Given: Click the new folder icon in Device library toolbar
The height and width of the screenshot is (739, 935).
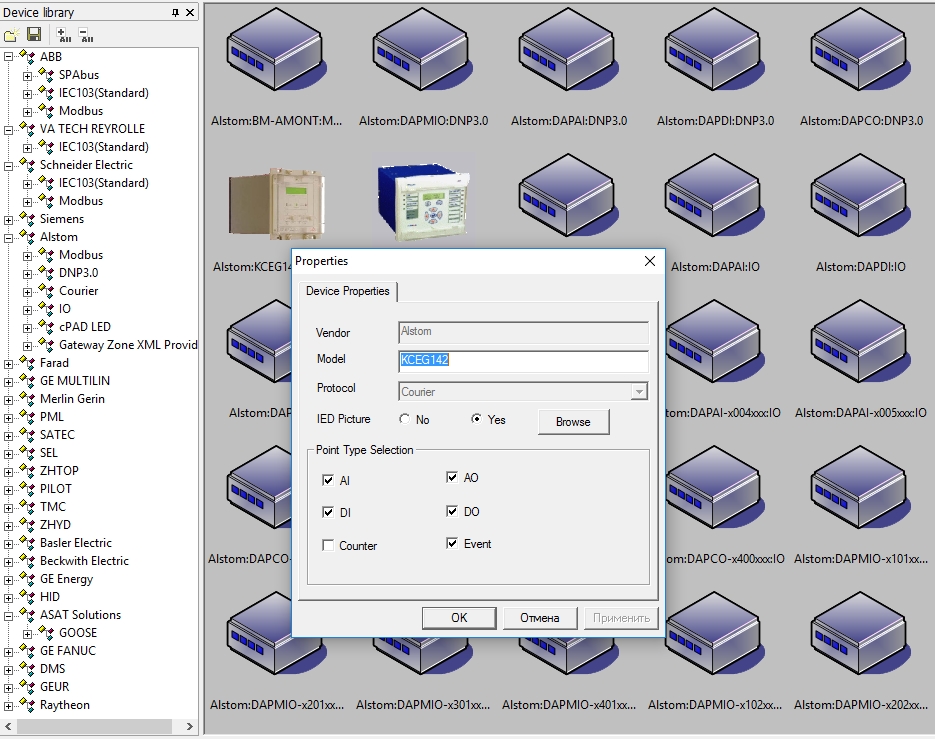Looking at the screenshot, I should pos(11,35).
